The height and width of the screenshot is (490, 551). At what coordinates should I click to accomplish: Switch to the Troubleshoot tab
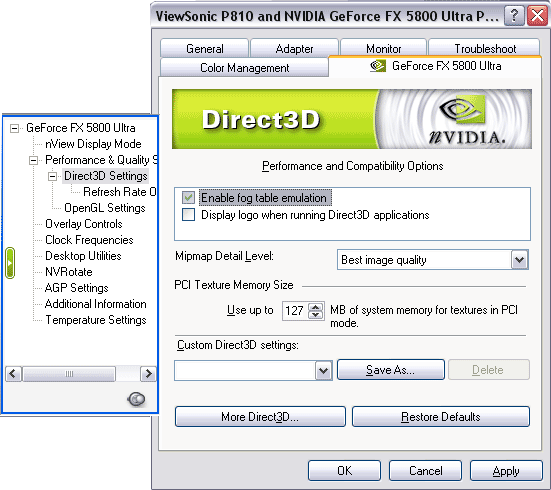pyautogui.click(x=485, y=49)
